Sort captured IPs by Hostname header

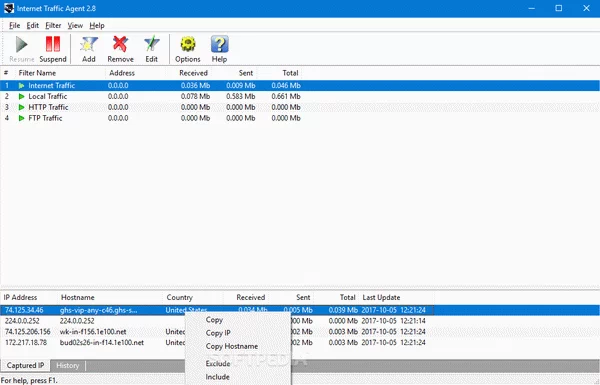(110, 297)
